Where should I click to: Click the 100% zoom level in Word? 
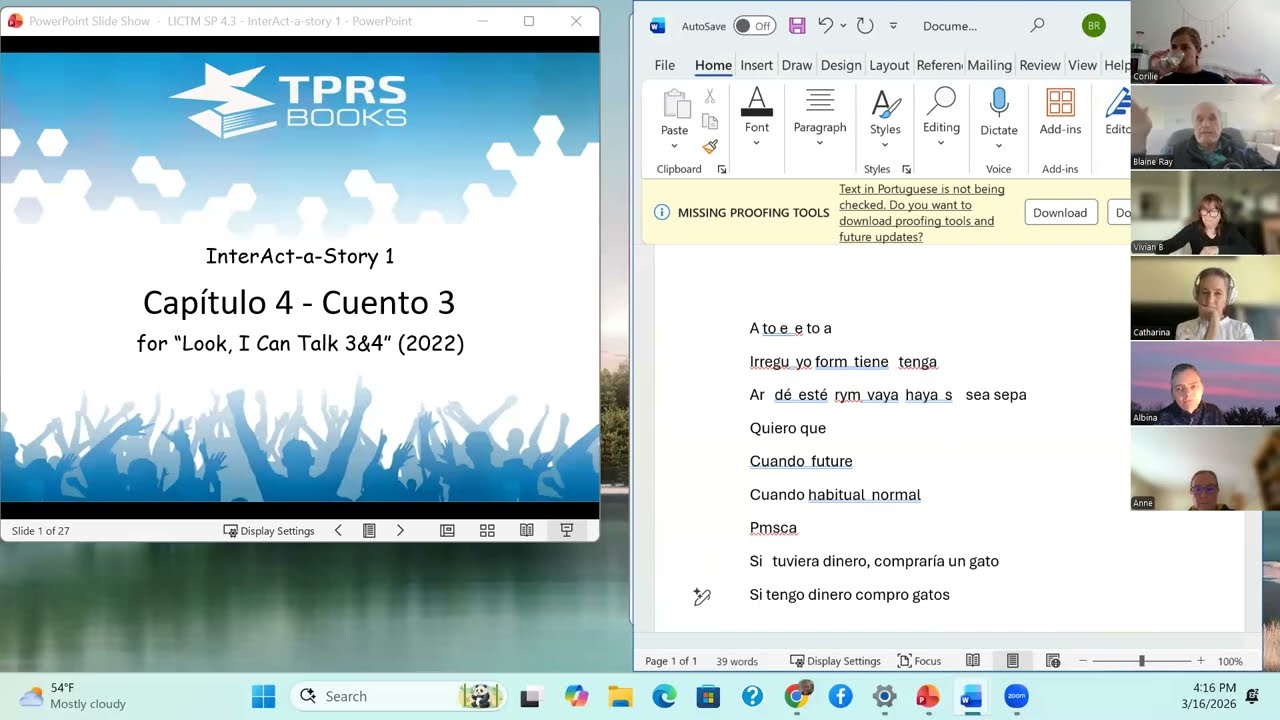(1230, 661)
